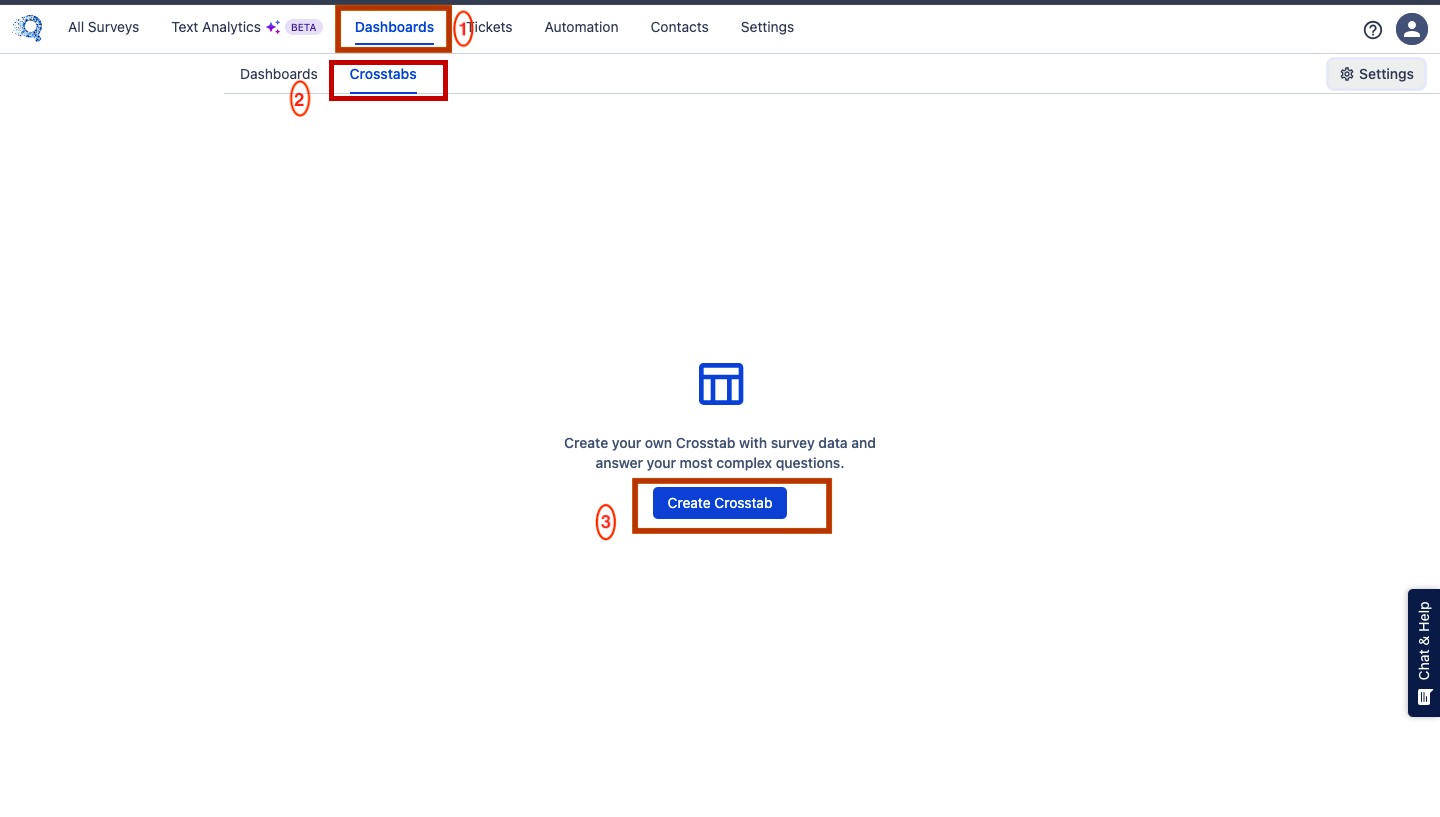
Task: Open Settings in the top navigation bar
Action: pyautogui.click(x=767, y=27)
